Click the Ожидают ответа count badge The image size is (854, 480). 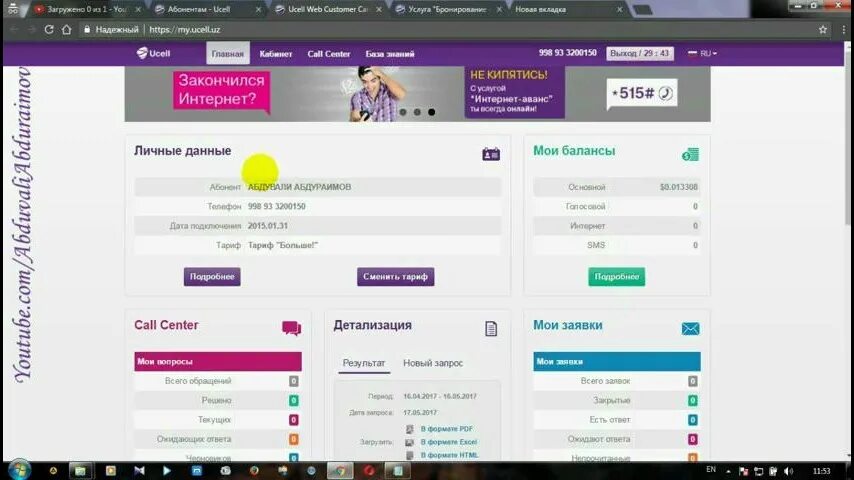click(x=693, y=439)
